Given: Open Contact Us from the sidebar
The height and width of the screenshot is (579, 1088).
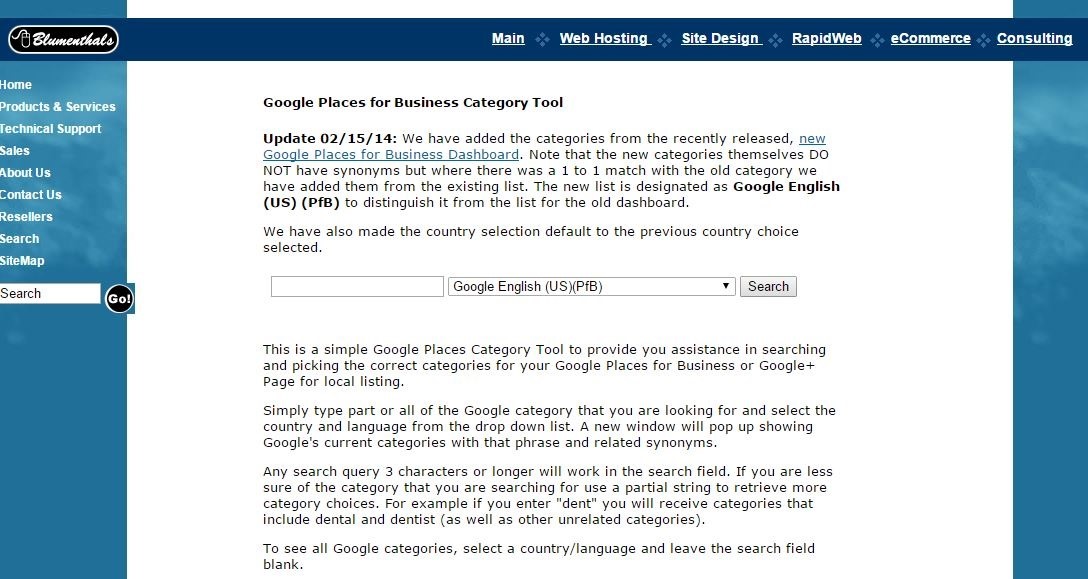Looking at the screenshot, I should (x=31, y=195).
